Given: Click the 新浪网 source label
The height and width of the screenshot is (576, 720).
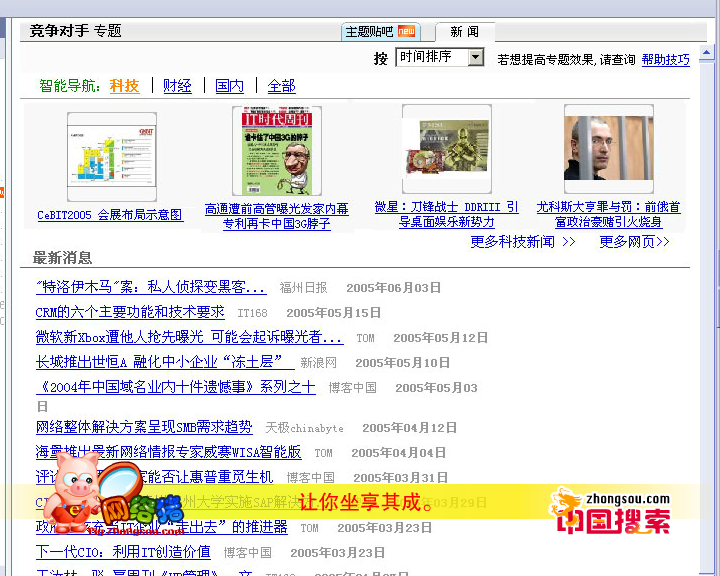Looking at the screenshot, I should [x=318, y=363].
